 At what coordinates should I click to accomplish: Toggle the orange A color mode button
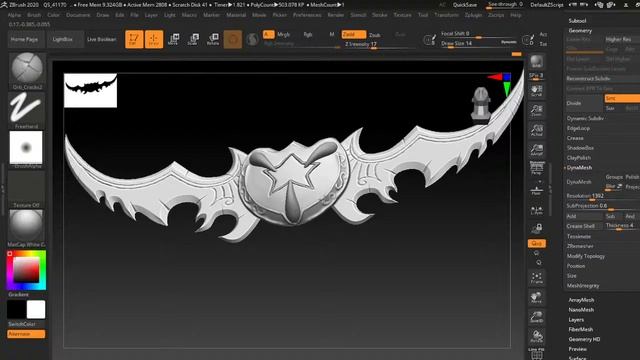(268, 34)
